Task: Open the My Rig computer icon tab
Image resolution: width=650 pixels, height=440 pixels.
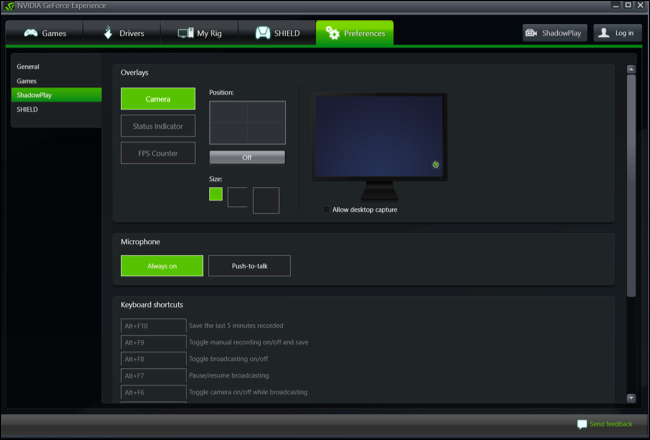Action: pyautogui.click(x=185, y=33)
